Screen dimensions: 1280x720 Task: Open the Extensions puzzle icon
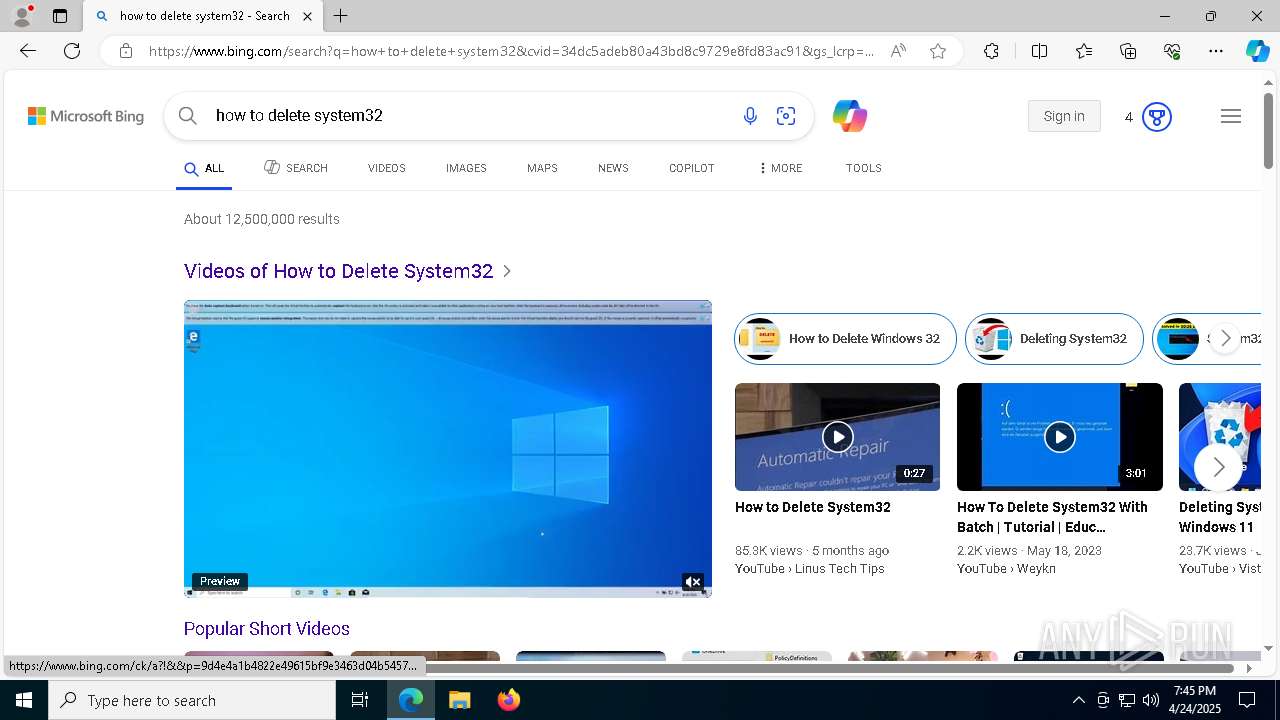pos(991,51)
